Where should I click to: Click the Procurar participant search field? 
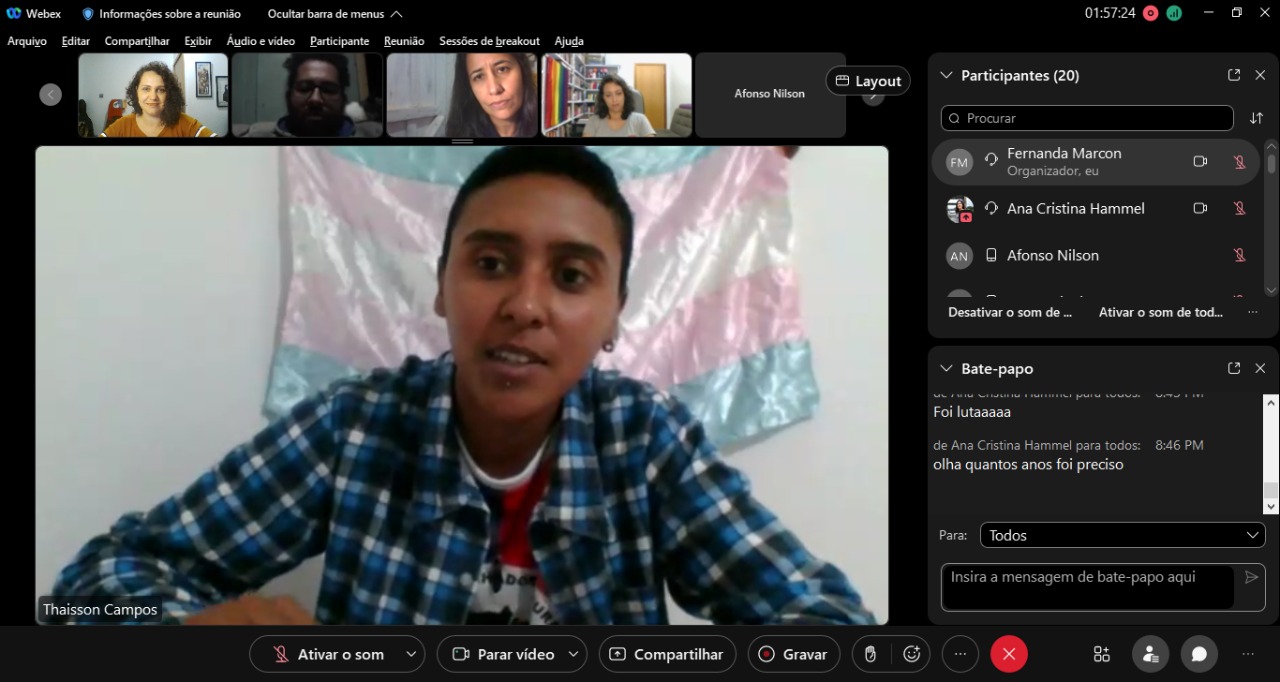point(1087,118)
